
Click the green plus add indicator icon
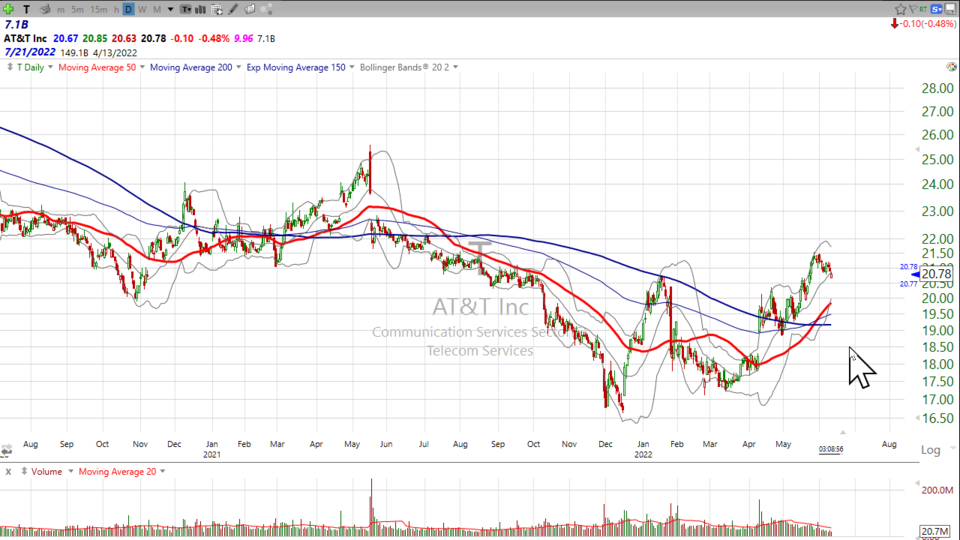pyautogui.click(x=8, y=9)
